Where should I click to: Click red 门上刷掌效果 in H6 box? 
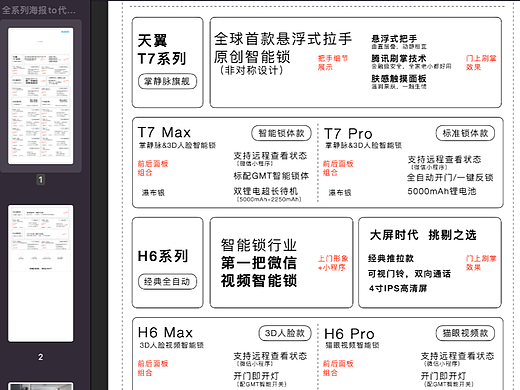point(481,263)
